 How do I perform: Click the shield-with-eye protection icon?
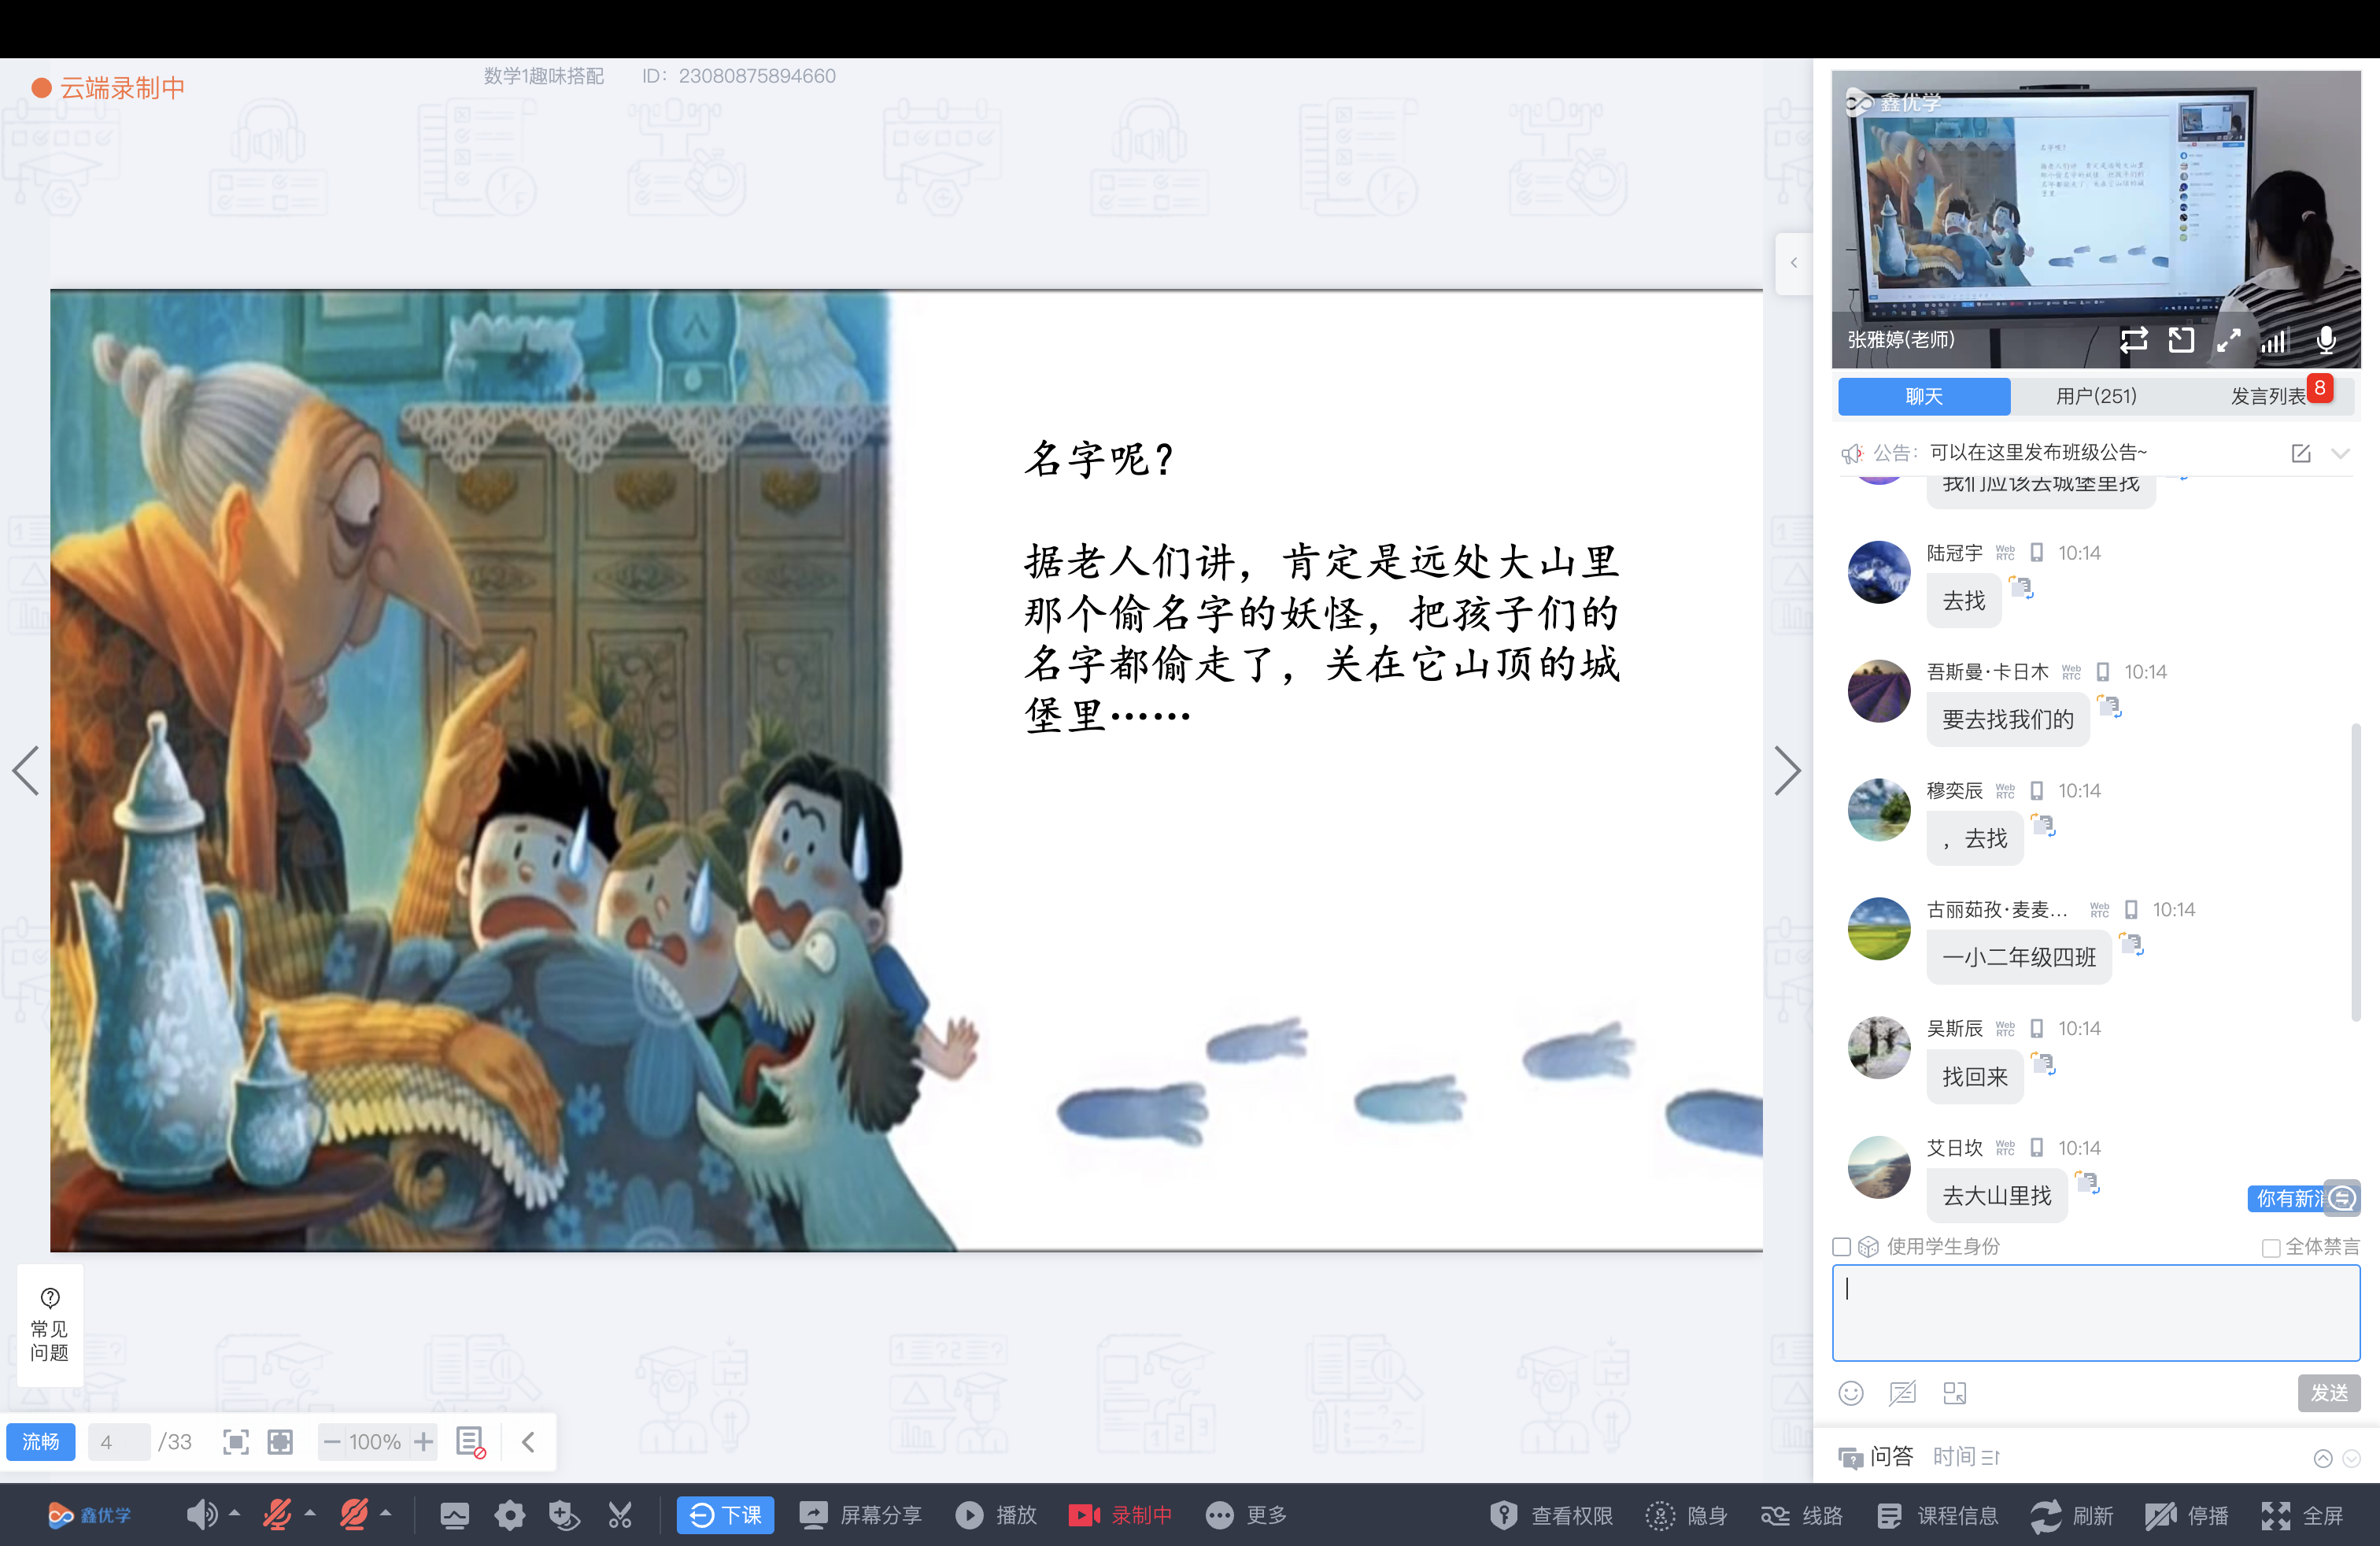[x=565, y=1516]
